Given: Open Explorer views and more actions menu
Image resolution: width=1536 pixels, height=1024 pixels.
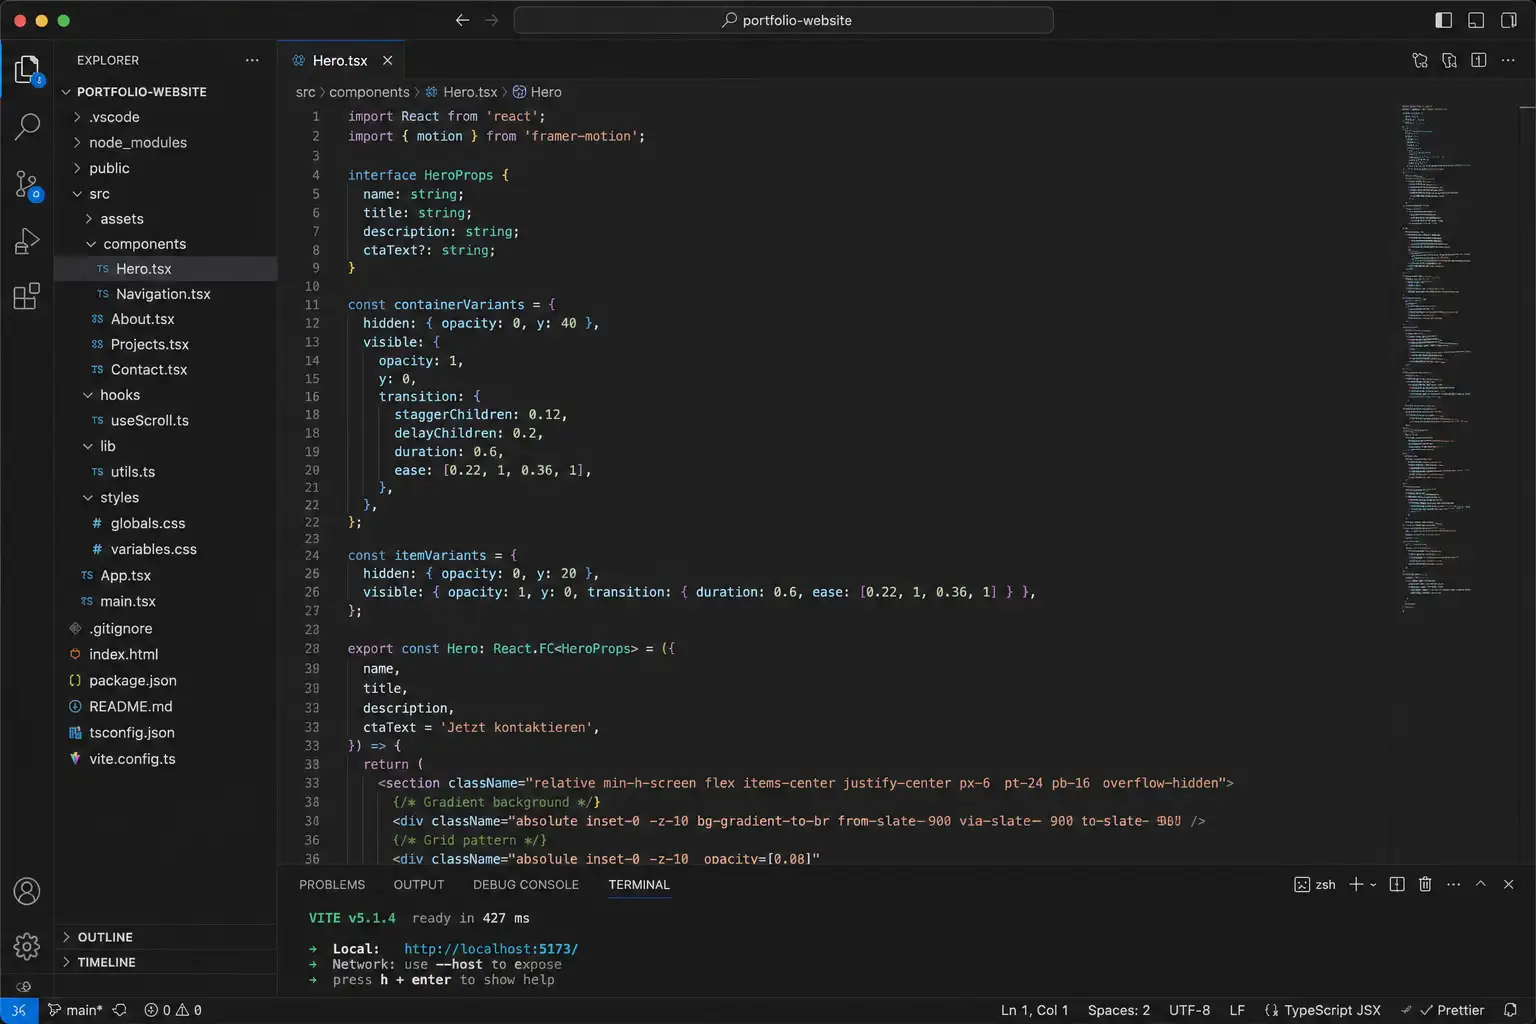Looking at the screenshot, I should pos(252,60).
